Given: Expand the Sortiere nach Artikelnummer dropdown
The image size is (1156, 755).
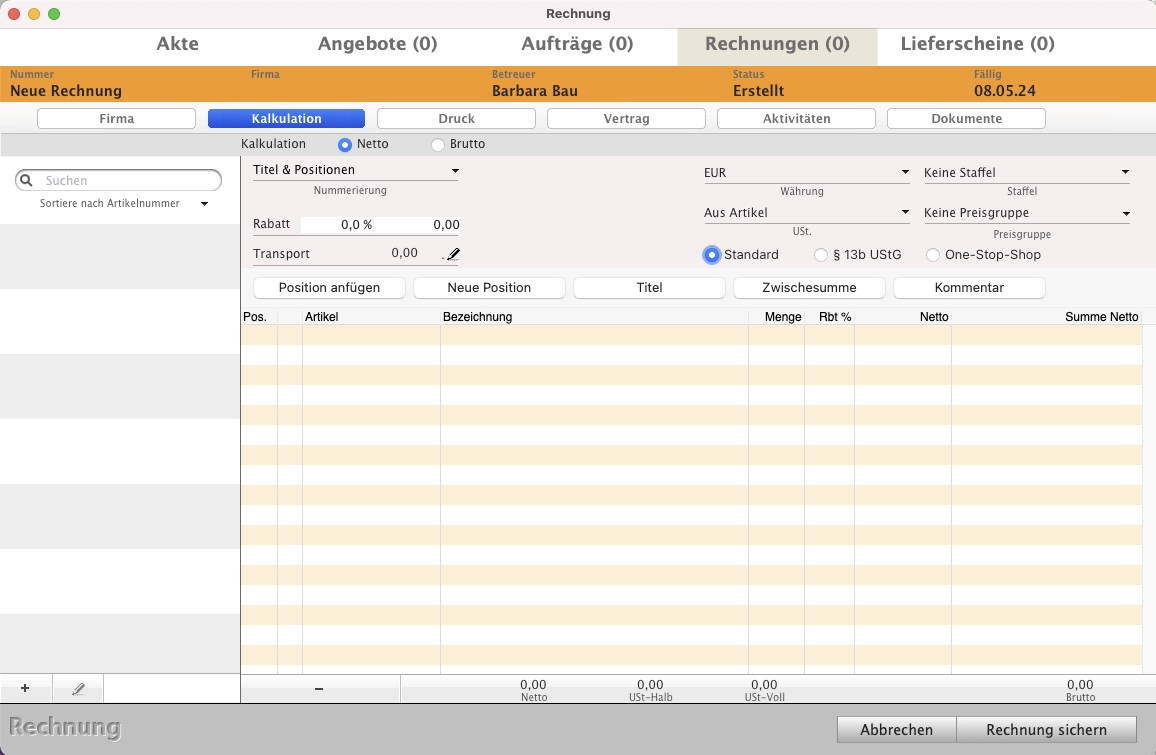Looking at the screenshot, I should (204, 204).
